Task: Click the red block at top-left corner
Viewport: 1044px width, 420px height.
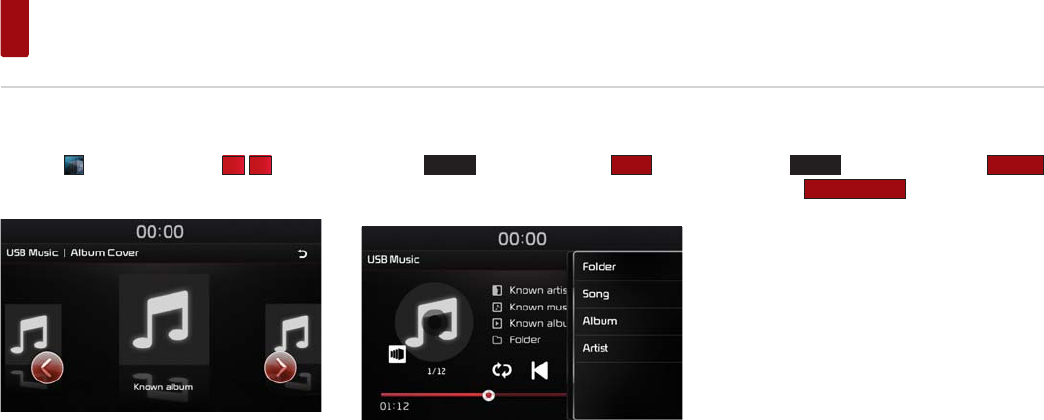Action: [15, 28]
